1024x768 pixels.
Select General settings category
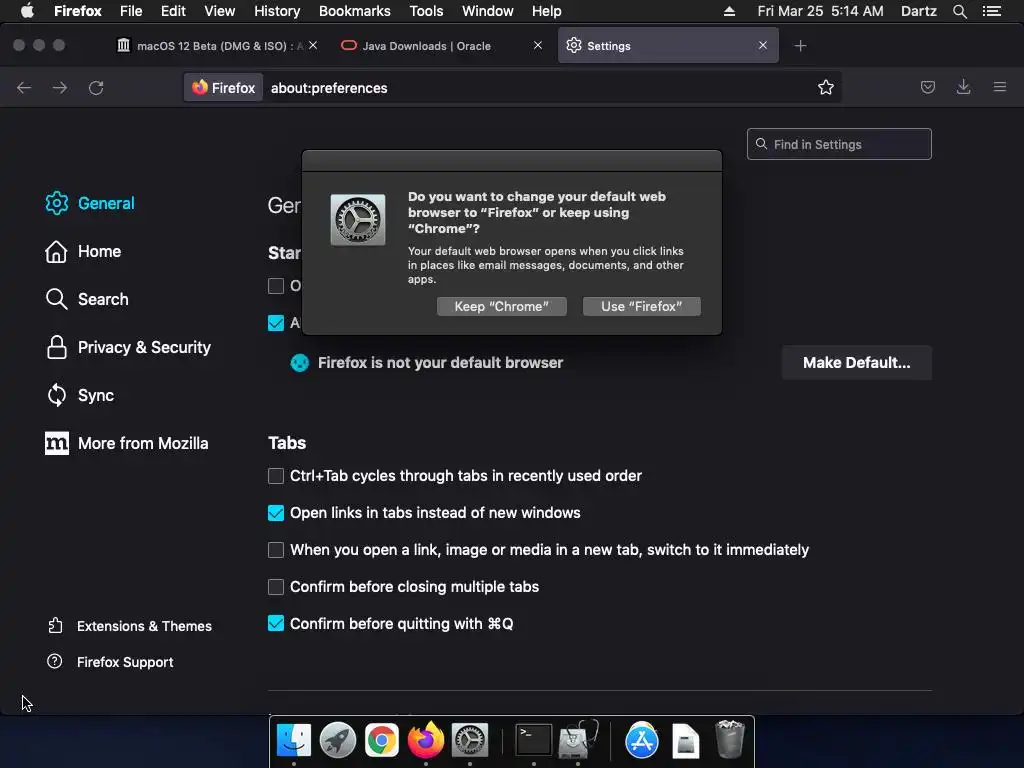point(90,203)
